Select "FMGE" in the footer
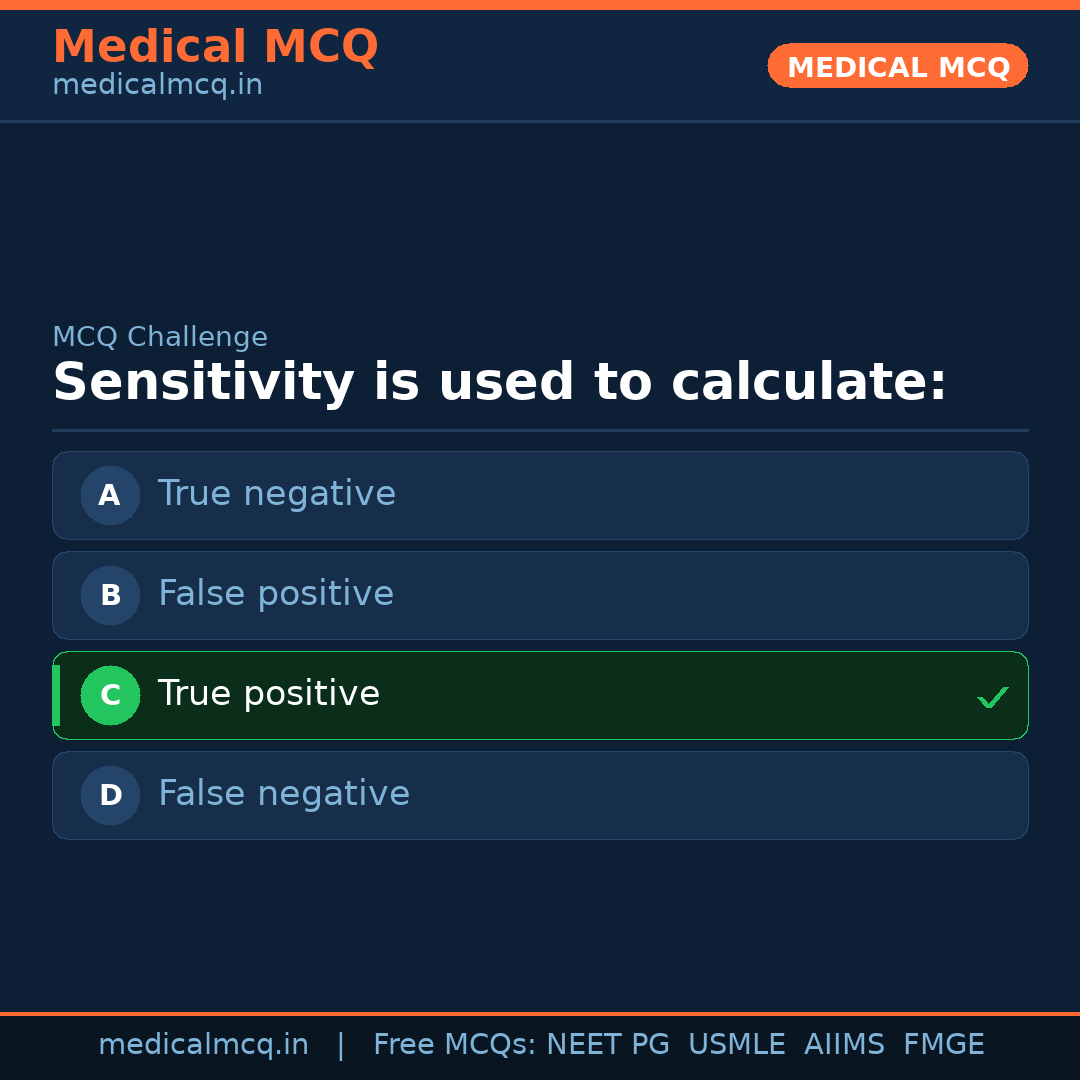This screenshot has height=1080, width=1080. [943, 1045]
